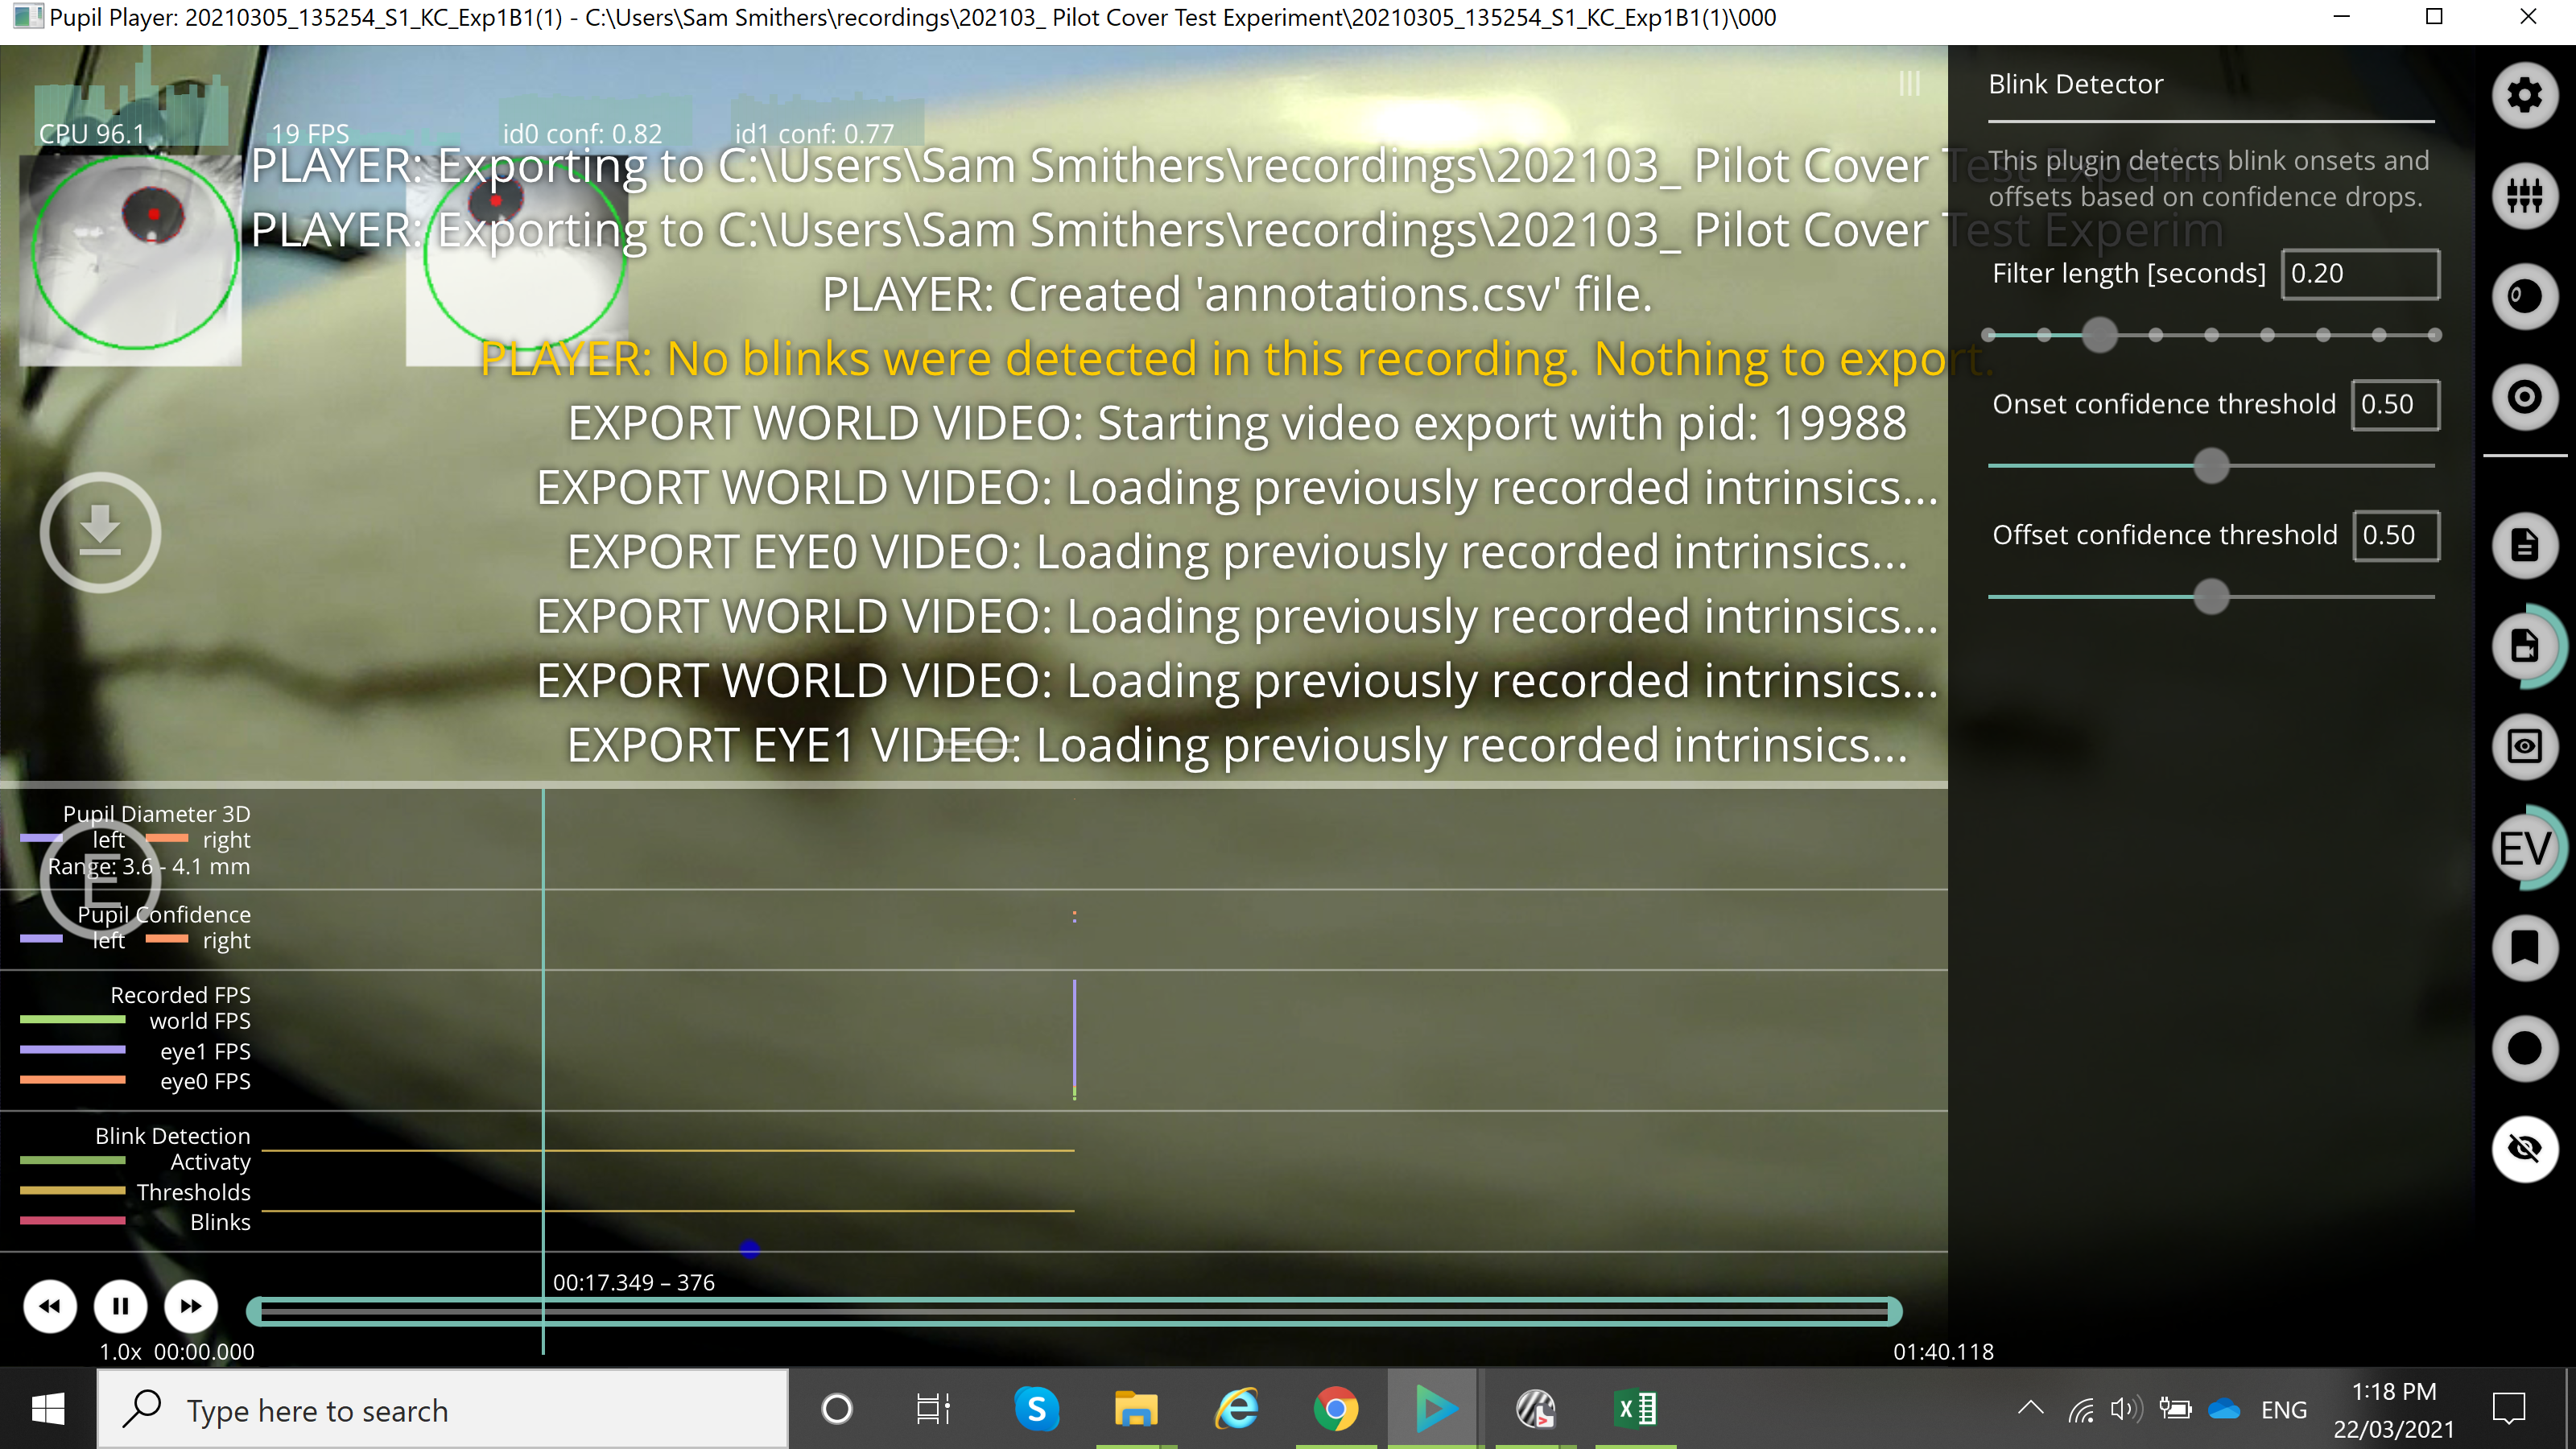Edit Filter length seconds value field
The image size is (2576, 1449).
(x=2360, y=274)
